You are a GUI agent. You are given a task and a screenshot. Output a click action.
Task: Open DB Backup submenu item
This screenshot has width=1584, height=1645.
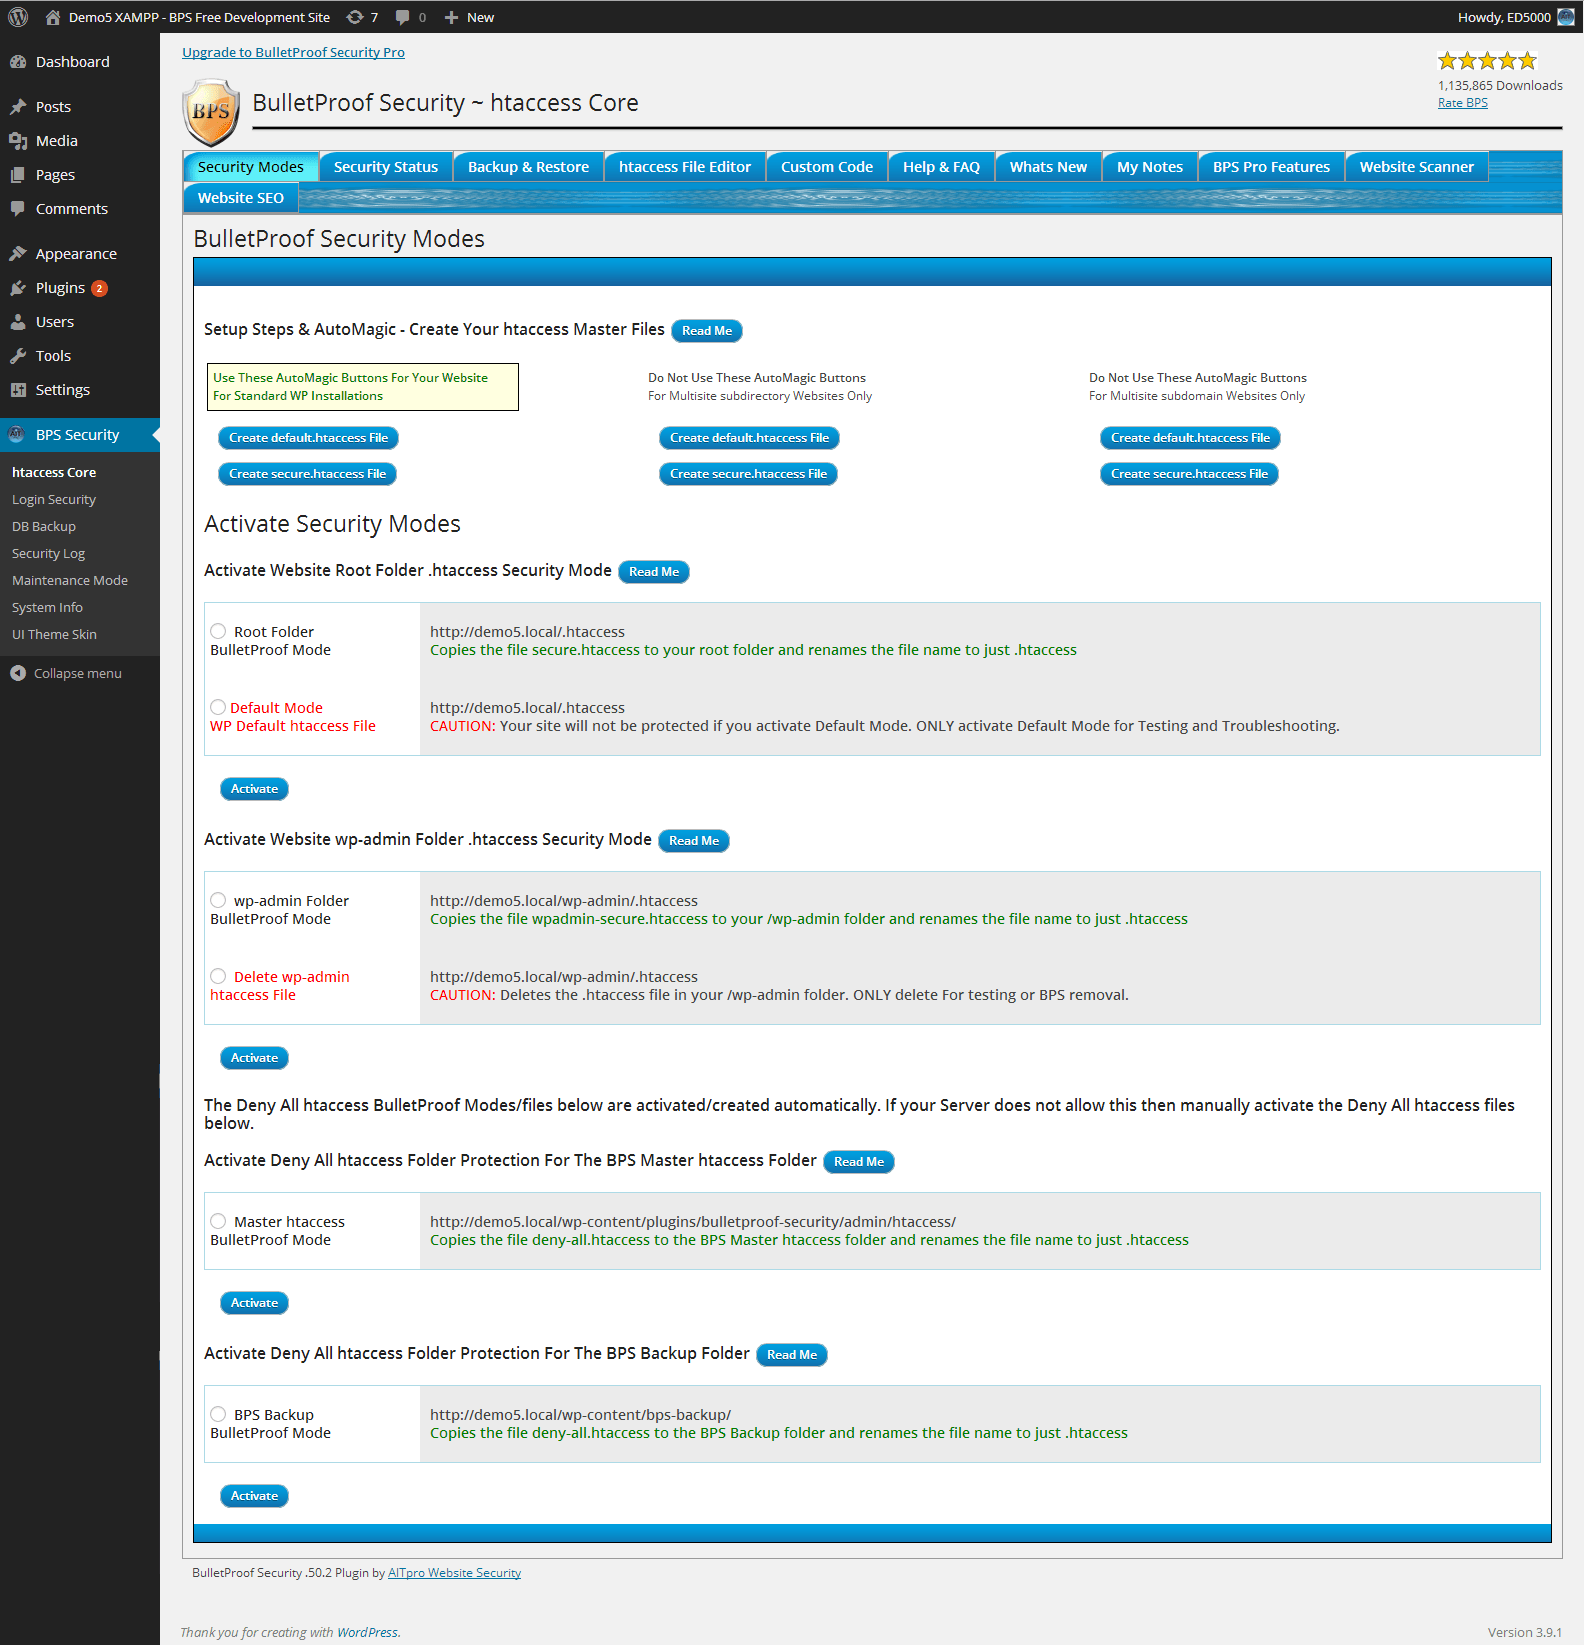pyautogui.click(x=44, y=527)
